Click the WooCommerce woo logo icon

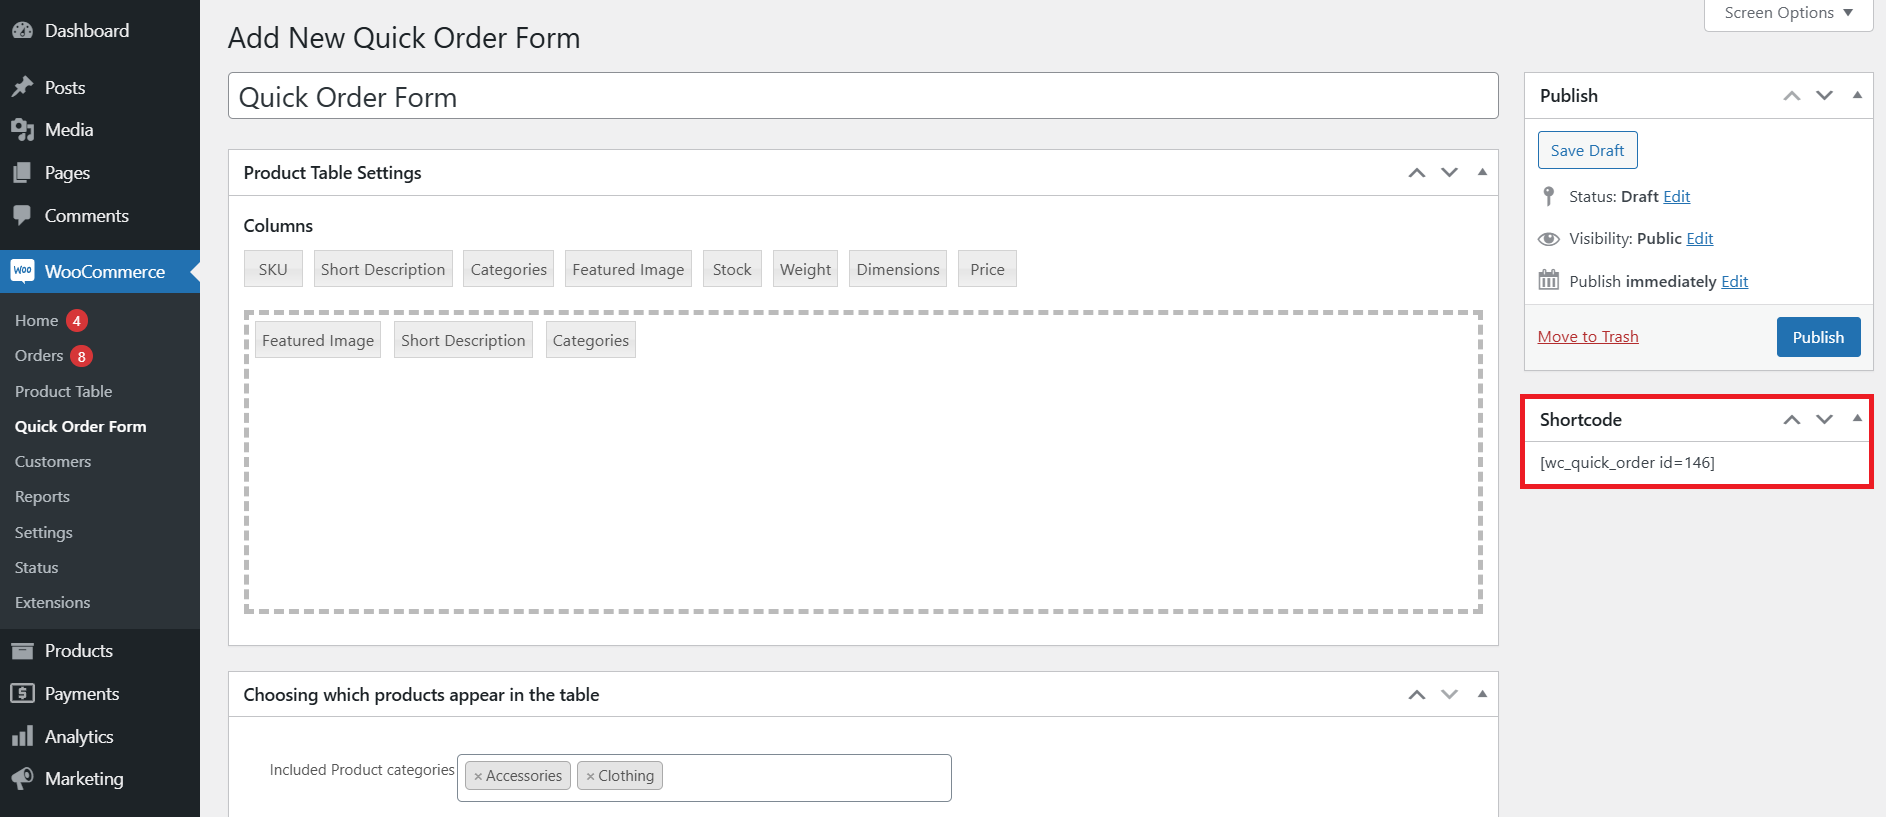tap(22, 271)
